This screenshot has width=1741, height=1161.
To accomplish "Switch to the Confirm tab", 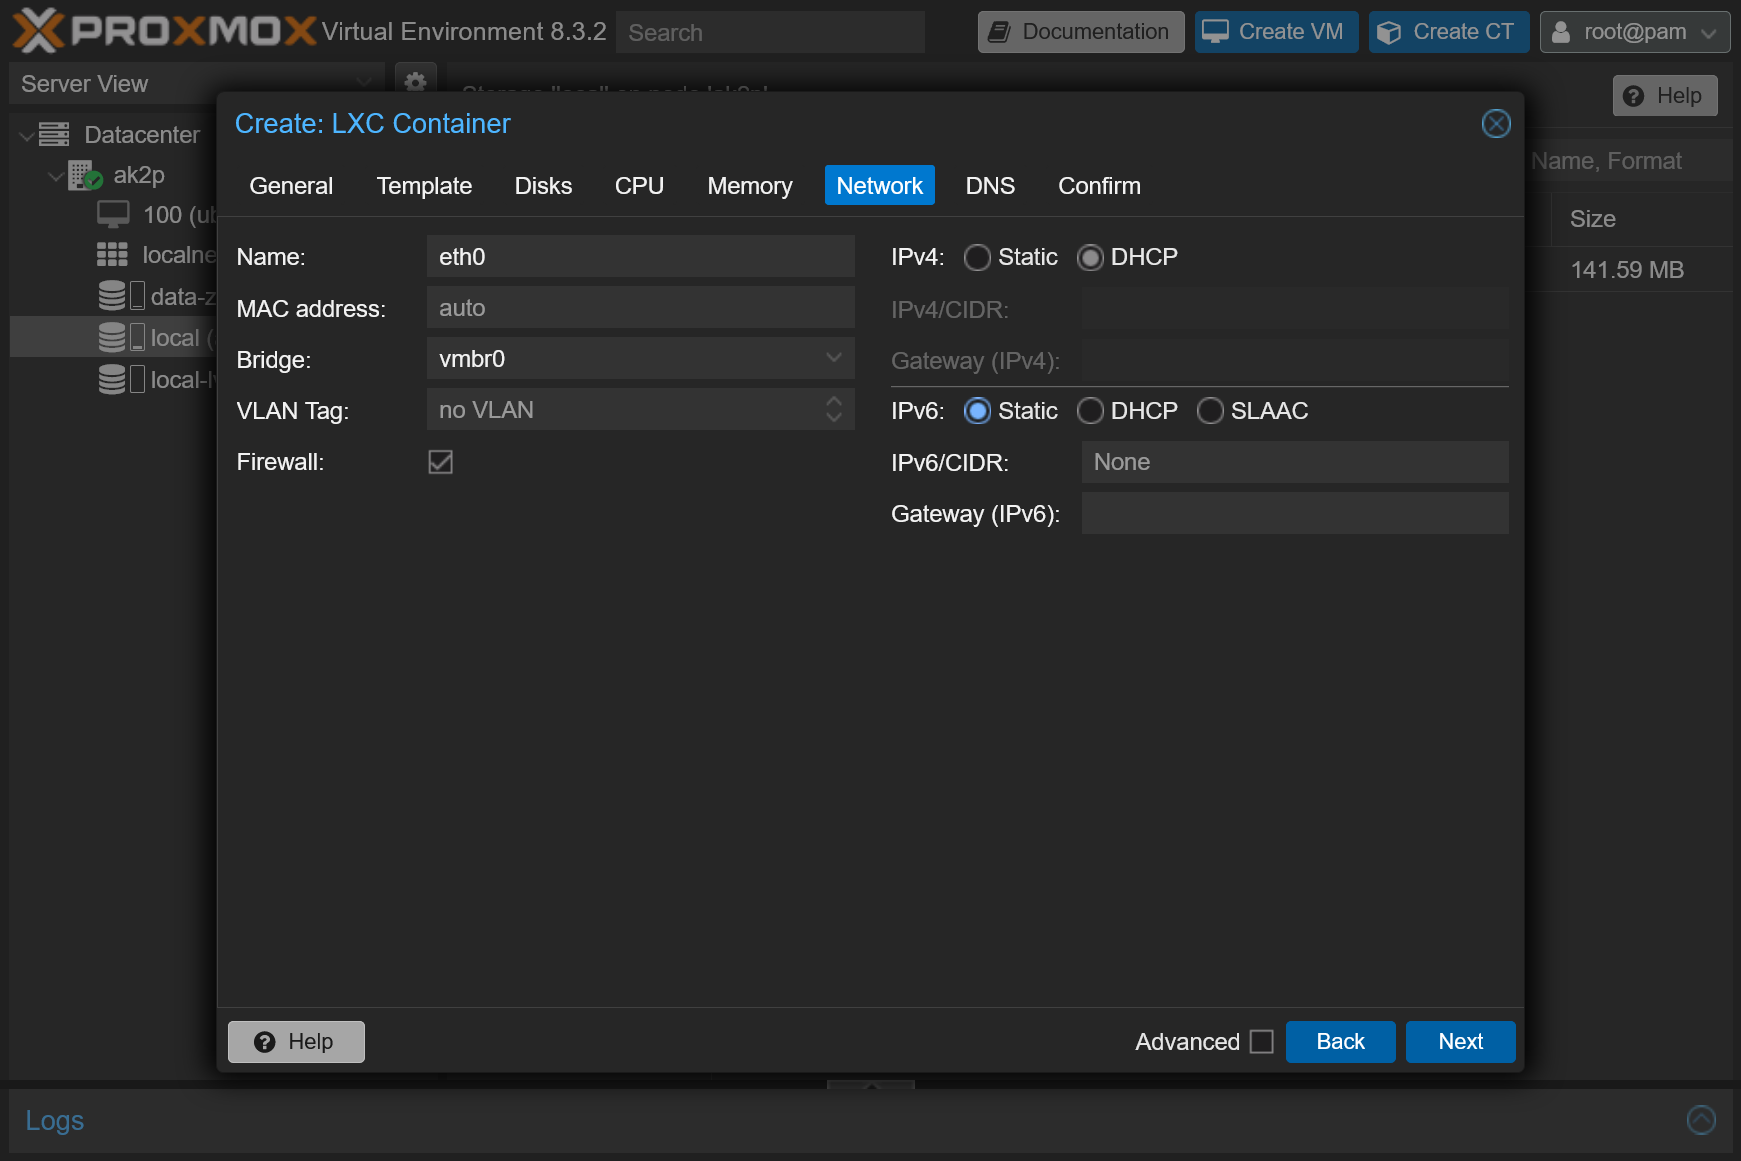I will [1099, 186].
